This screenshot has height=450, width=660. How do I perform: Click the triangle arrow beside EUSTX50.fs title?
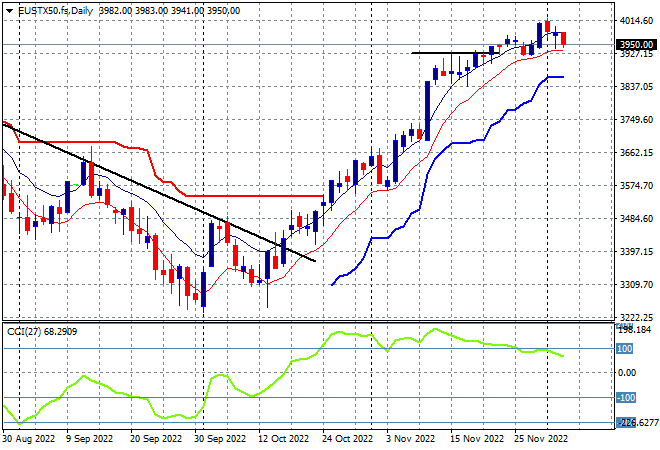coord(9,11)
